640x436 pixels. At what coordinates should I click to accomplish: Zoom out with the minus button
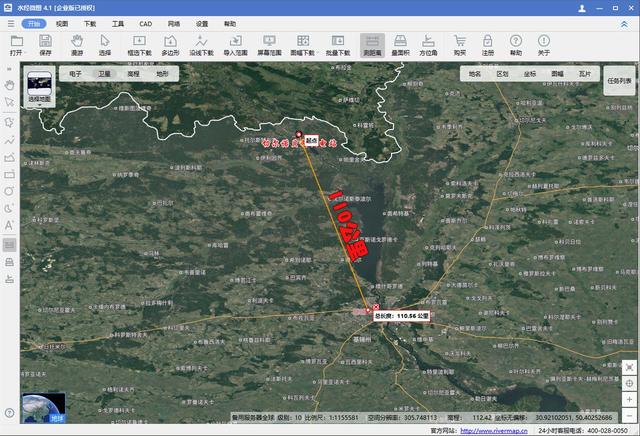[x=629, y=416]
